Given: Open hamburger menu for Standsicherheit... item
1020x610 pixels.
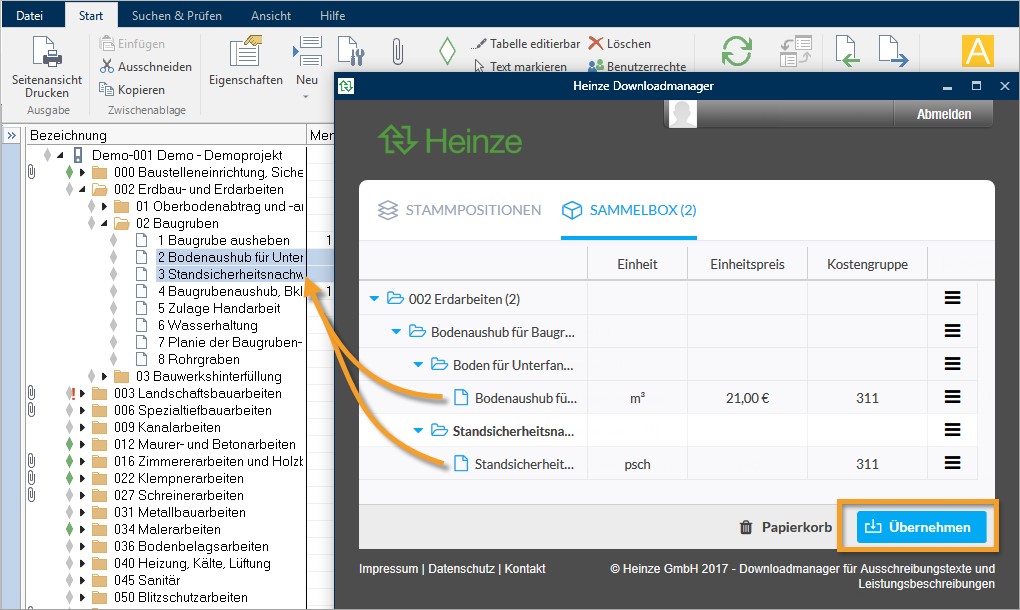Looking at the screenshot, I should tap(952, 462).
